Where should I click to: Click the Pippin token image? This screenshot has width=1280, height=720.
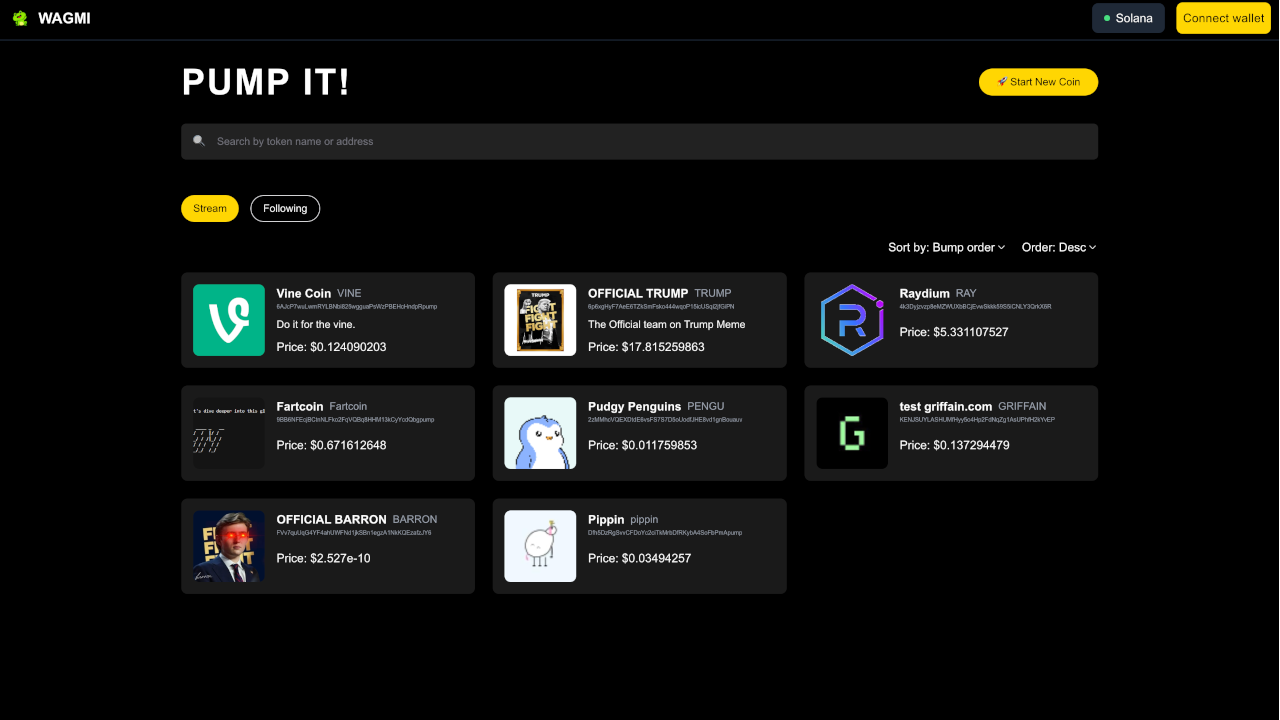(x=540, y=546)
